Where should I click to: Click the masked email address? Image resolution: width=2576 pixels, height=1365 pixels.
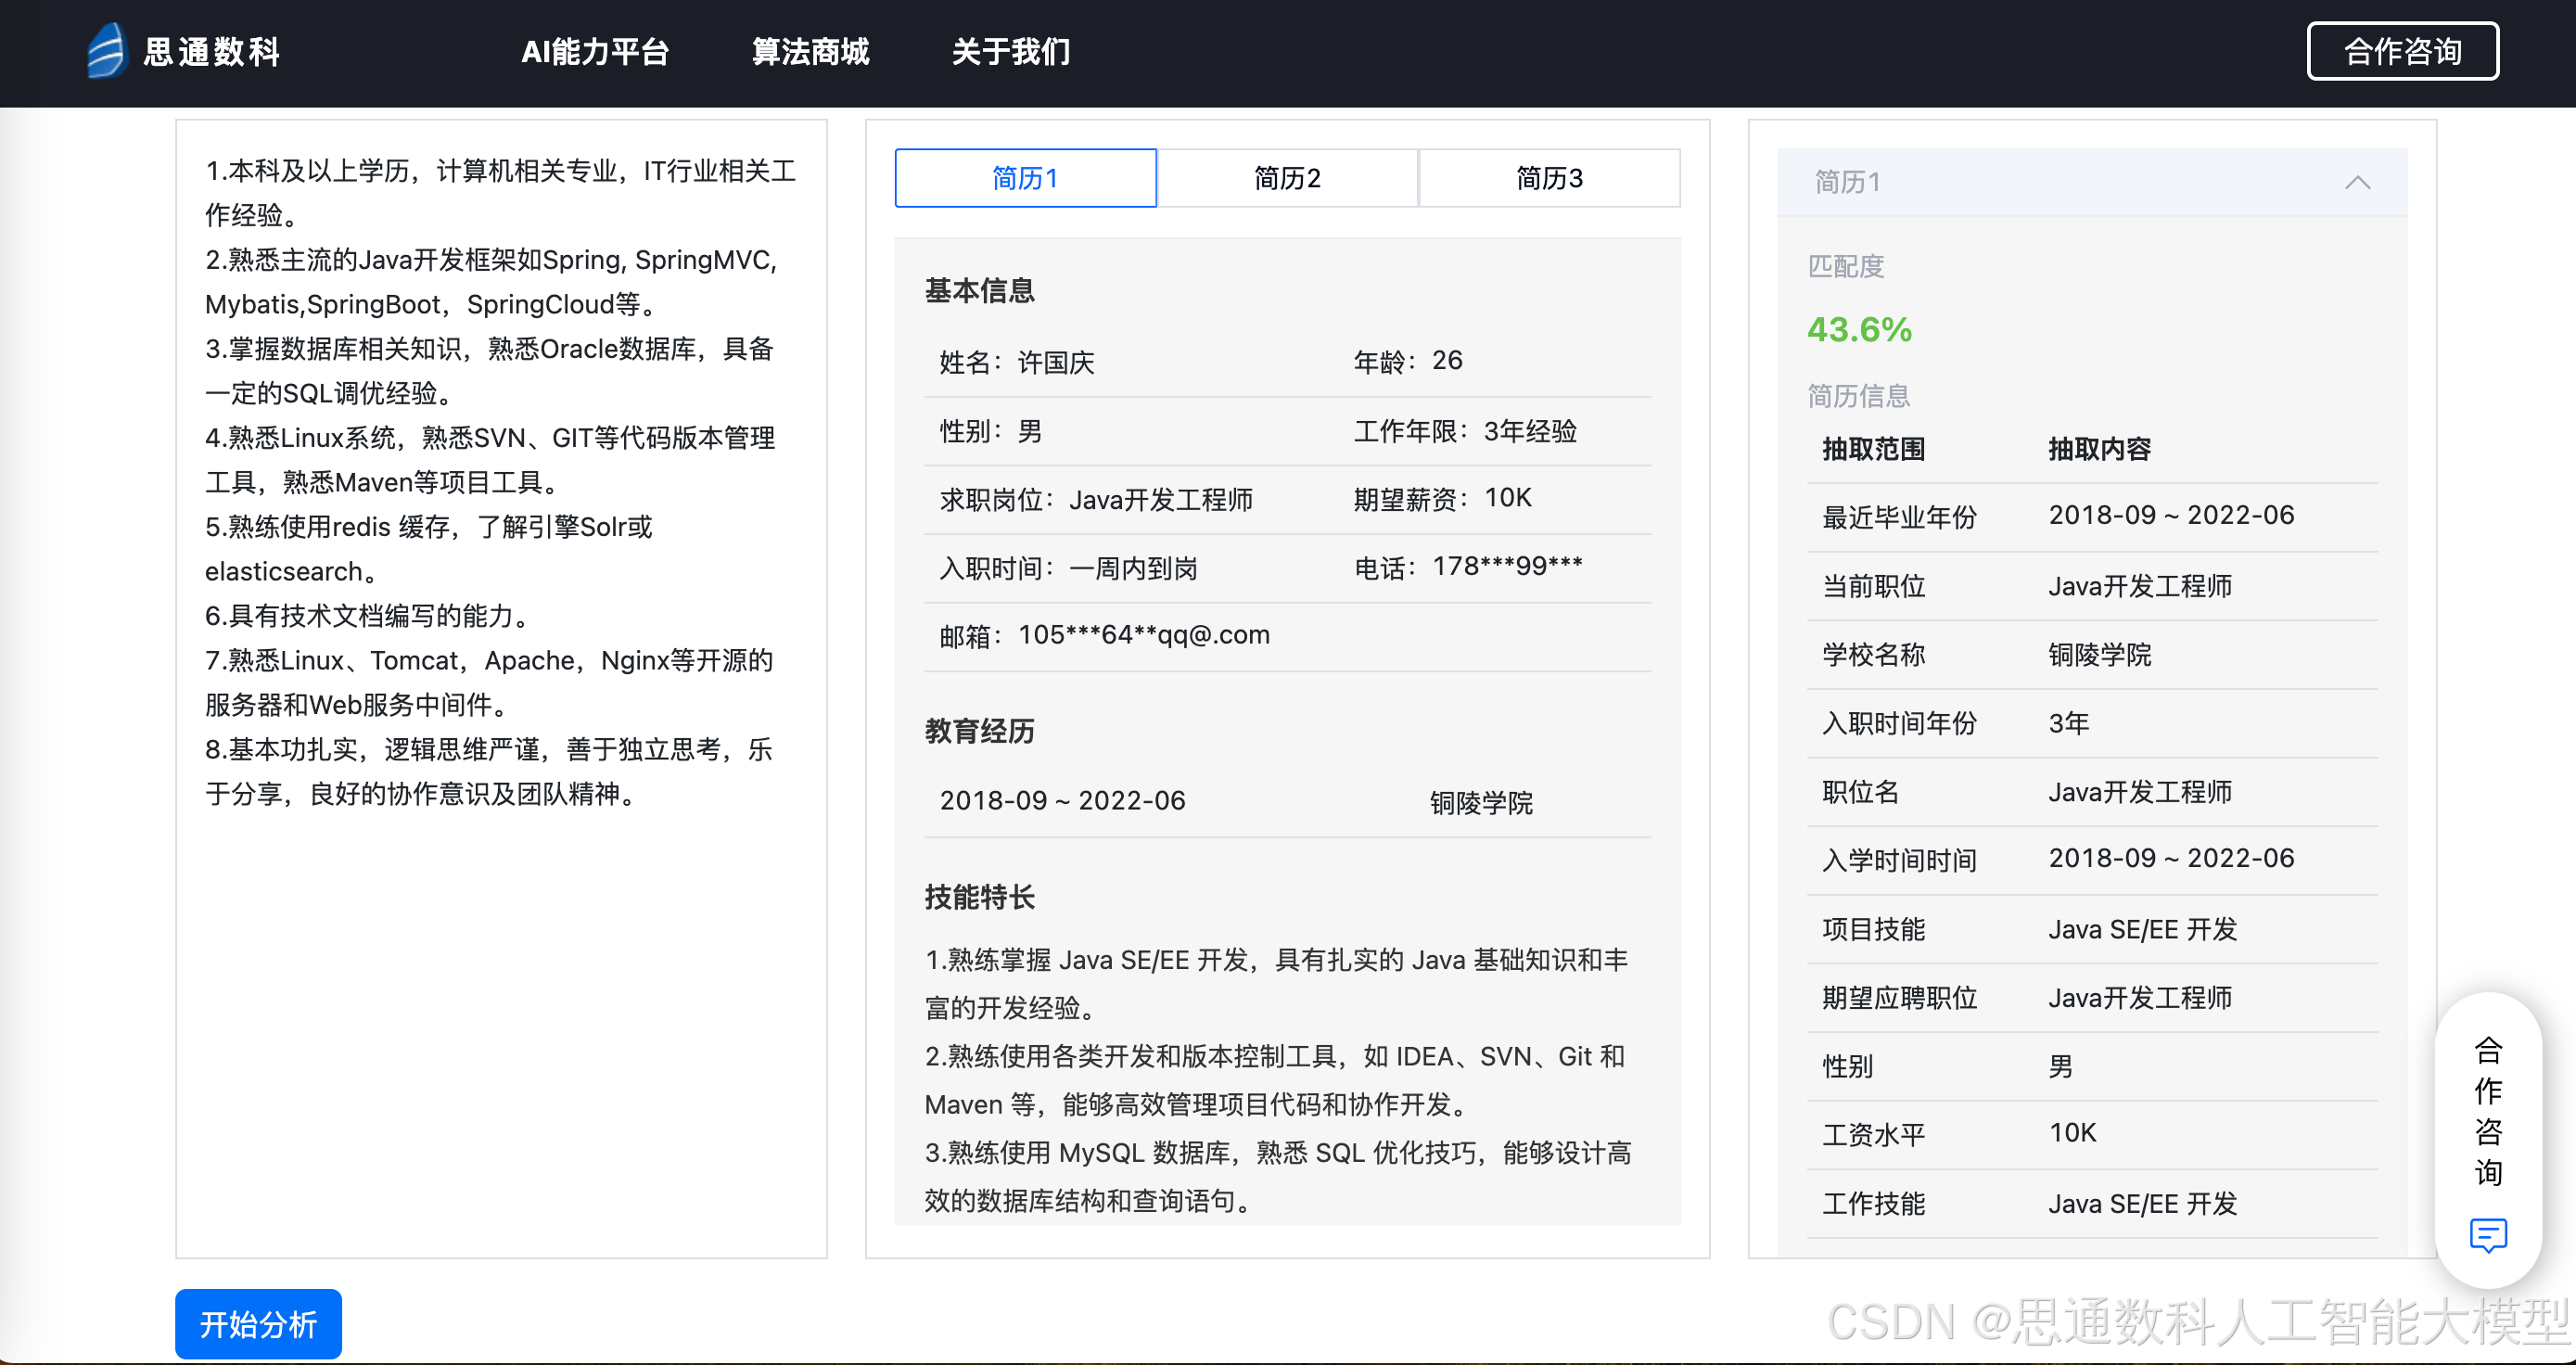coord(1143,634)
